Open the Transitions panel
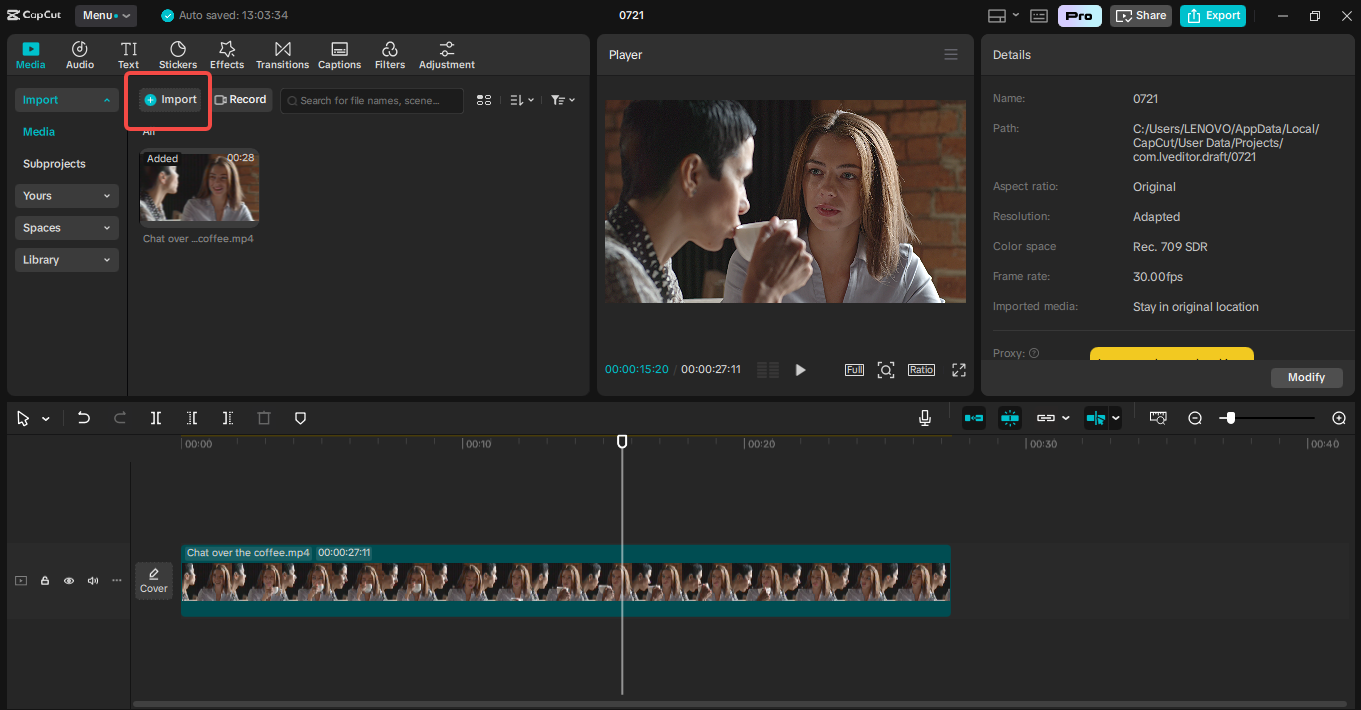1361x710 pixels. click(x=282, y=54)
